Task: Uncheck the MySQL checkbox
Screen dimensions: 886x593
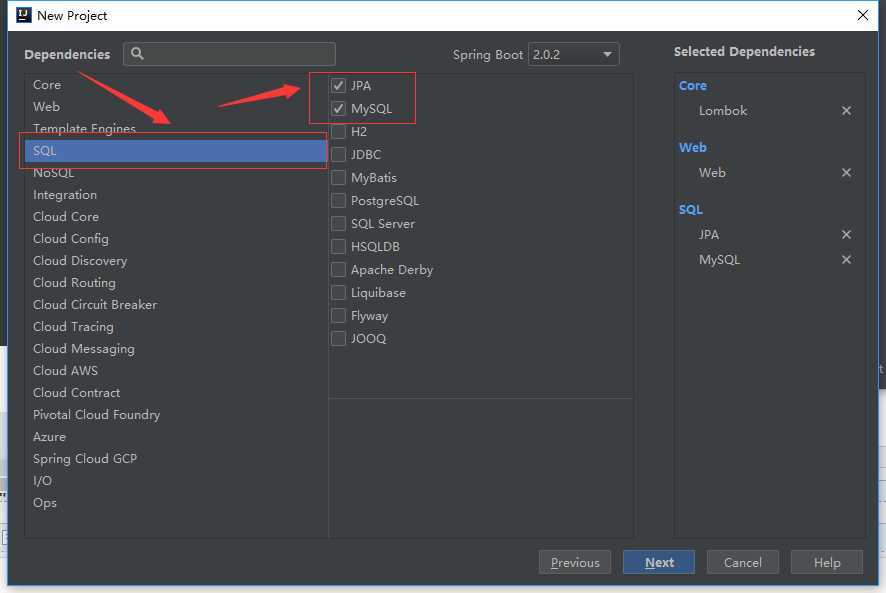Action: 338,109
